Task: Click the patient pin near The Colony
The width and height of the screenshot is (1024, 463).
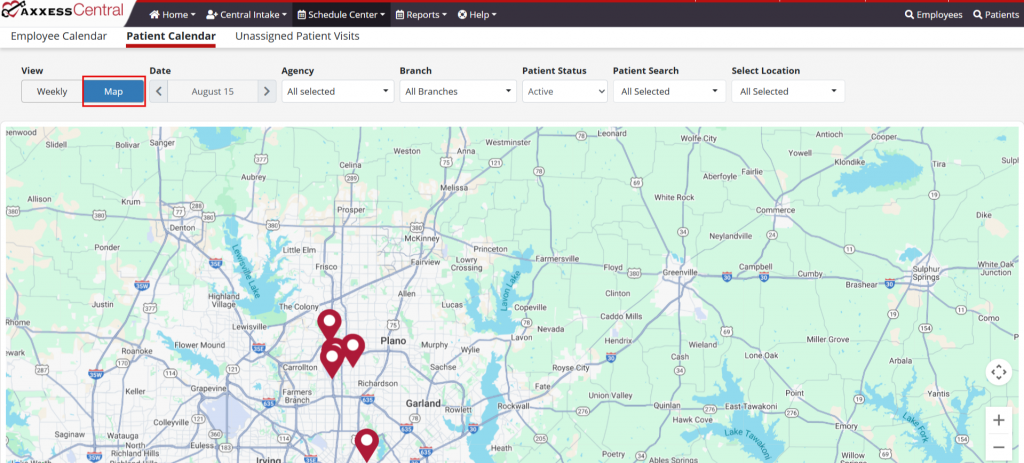Action: point(330,325)
